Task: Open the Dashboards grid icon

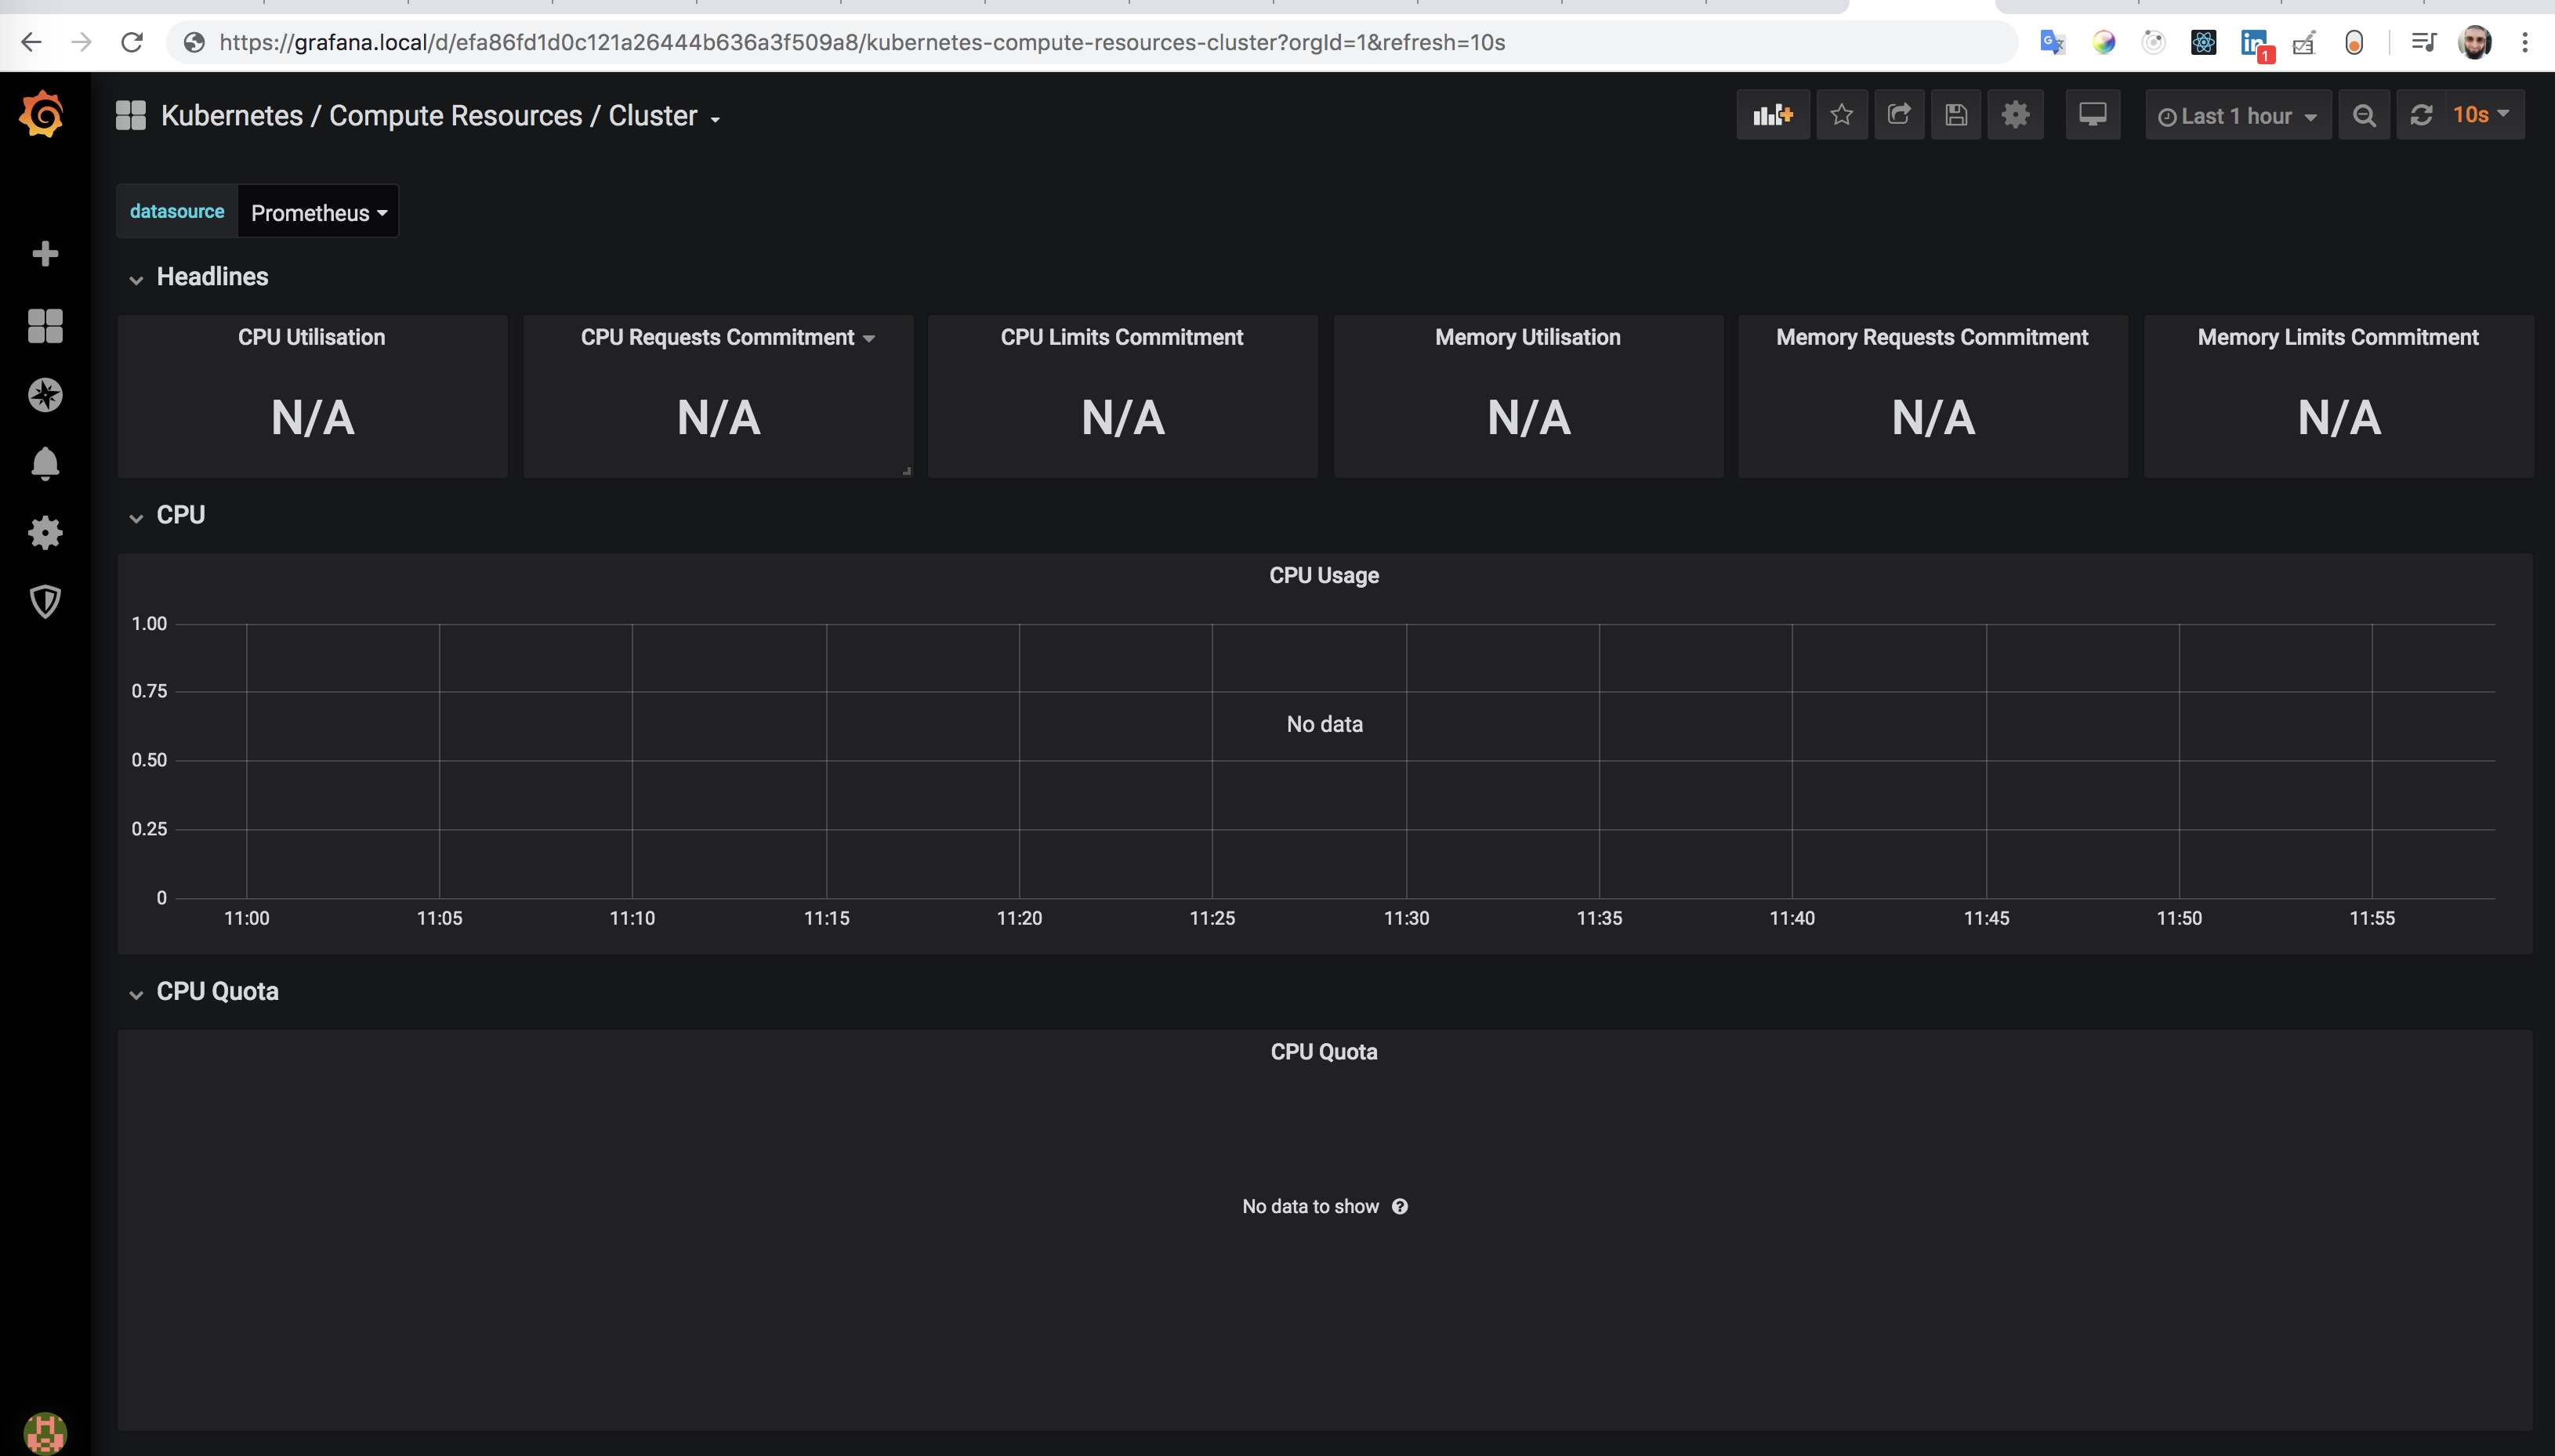Action: [x=44, y=326]
